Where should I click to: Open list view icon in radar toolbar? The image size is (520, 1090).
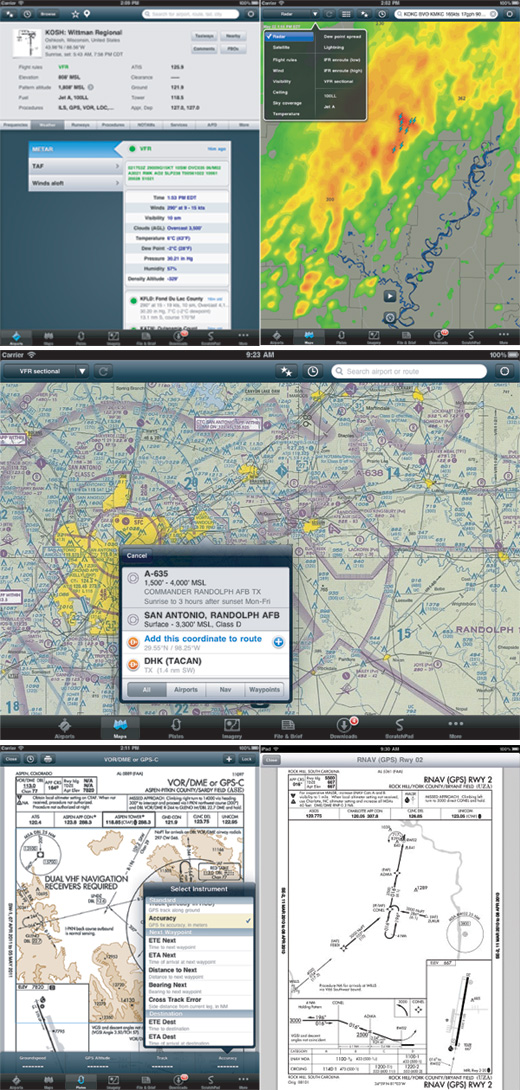coord(346,14)
